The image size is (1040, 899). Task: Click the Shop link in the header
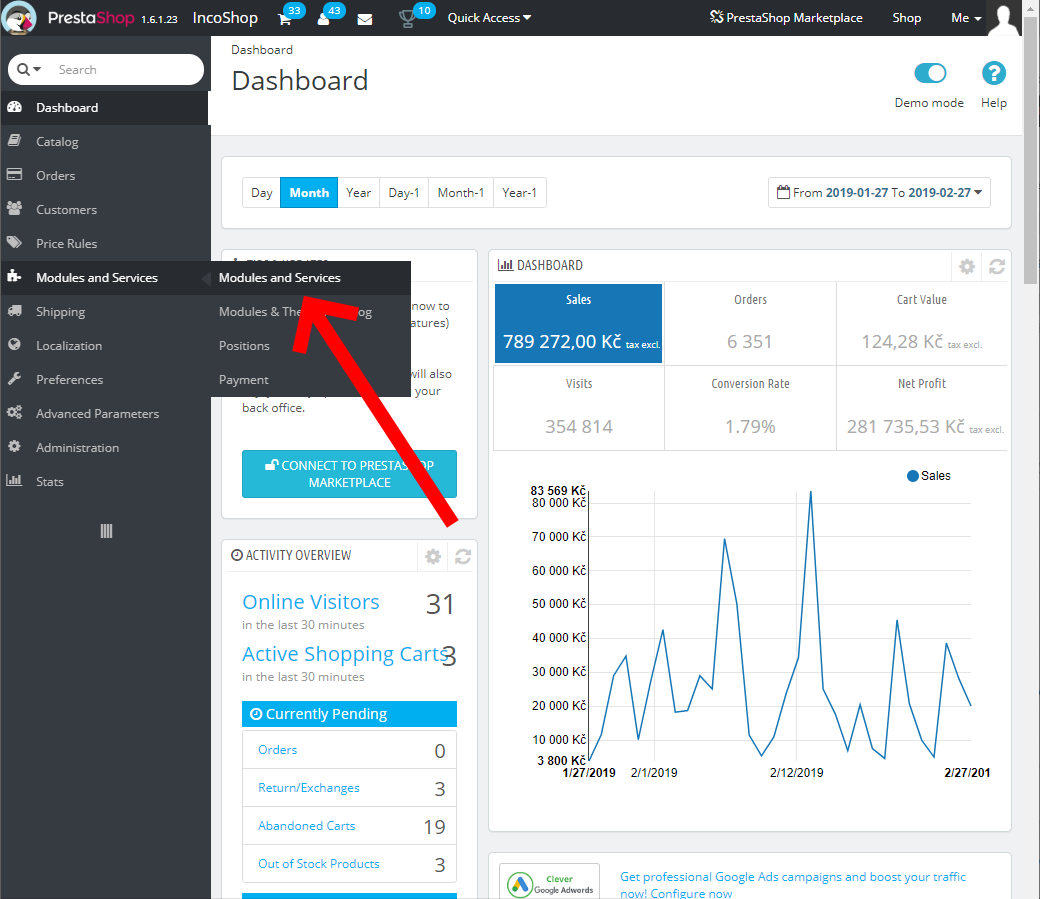coord(906,18)
